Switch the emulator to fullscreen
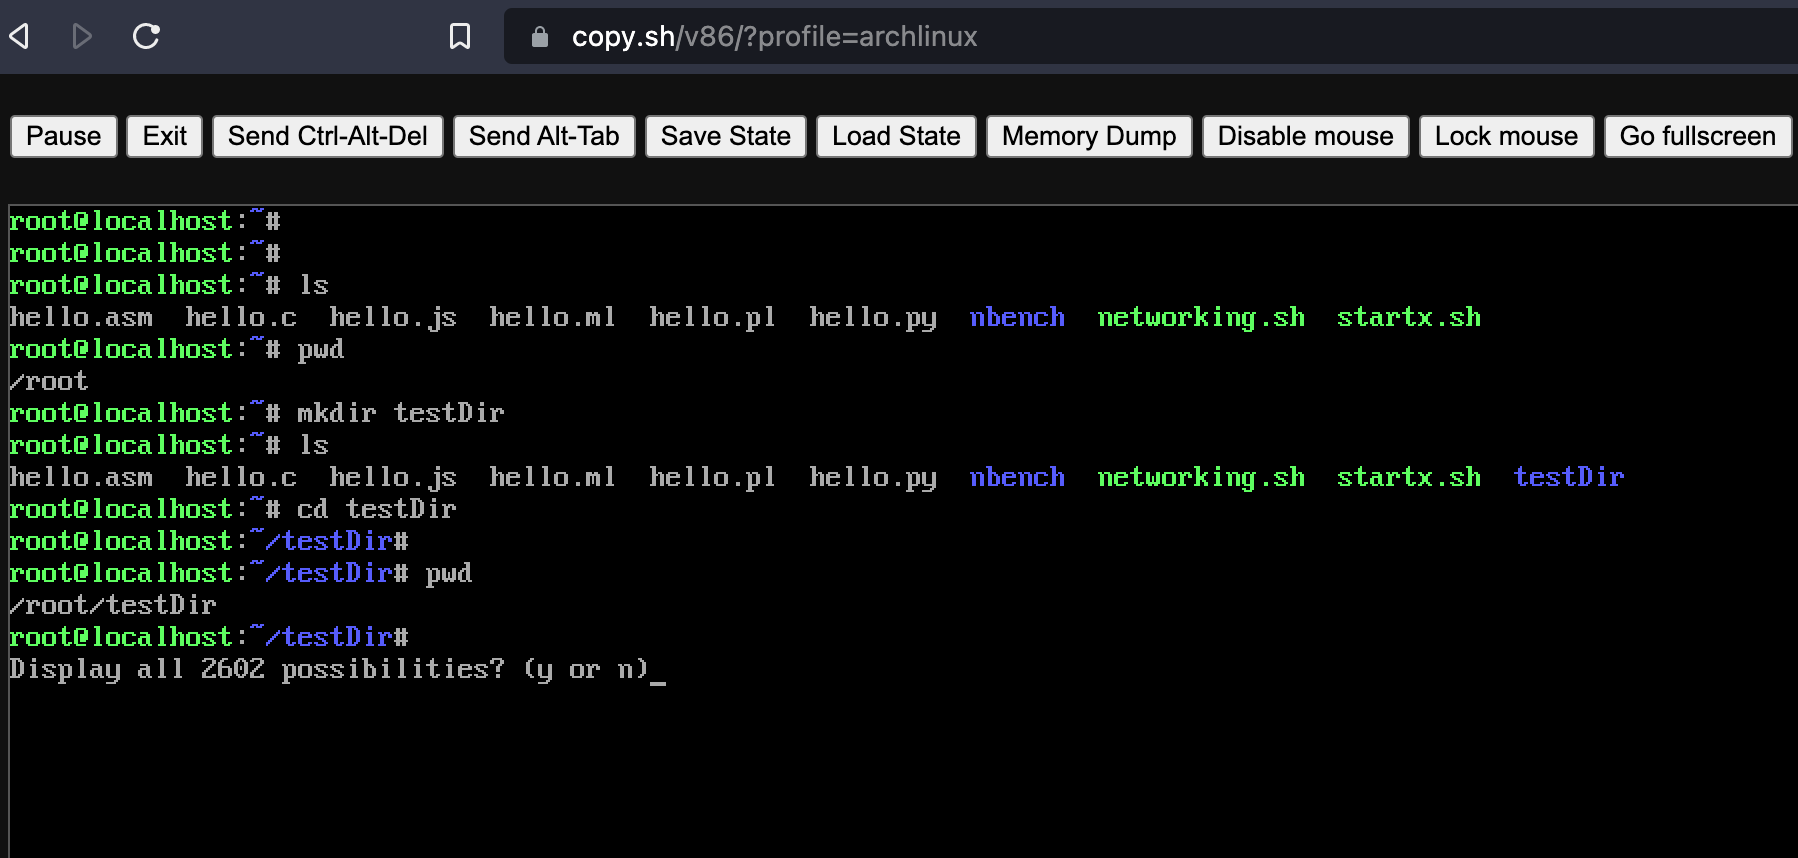Screen dimensions: 1798x858 [1698, 136]
